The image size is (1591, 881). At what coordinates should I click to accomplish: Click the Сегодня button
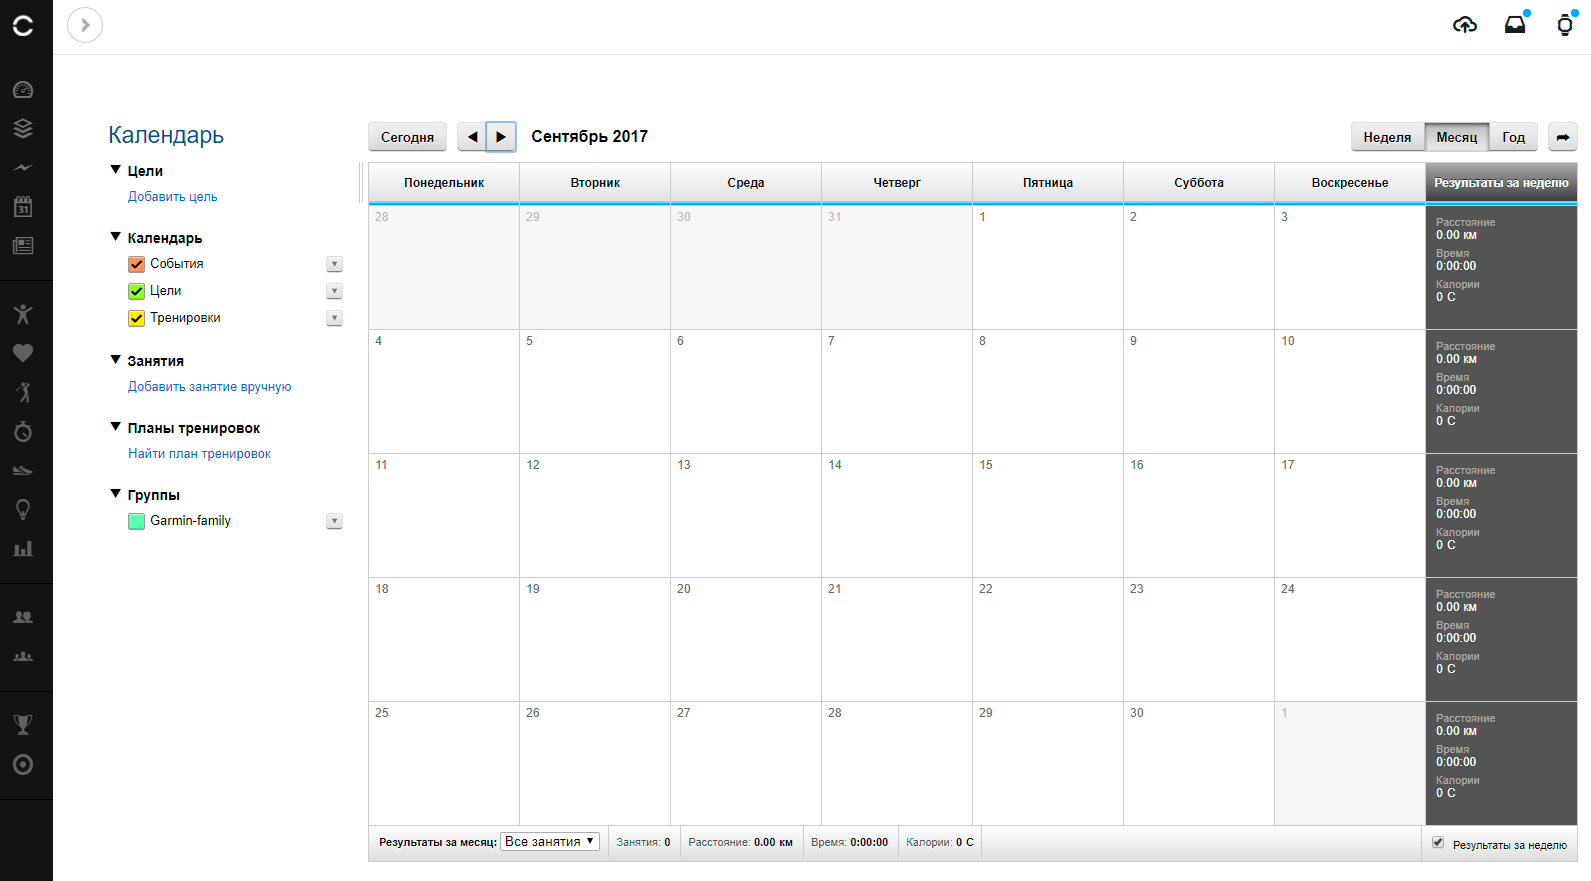pyautogui.click(x=407, y=137)
